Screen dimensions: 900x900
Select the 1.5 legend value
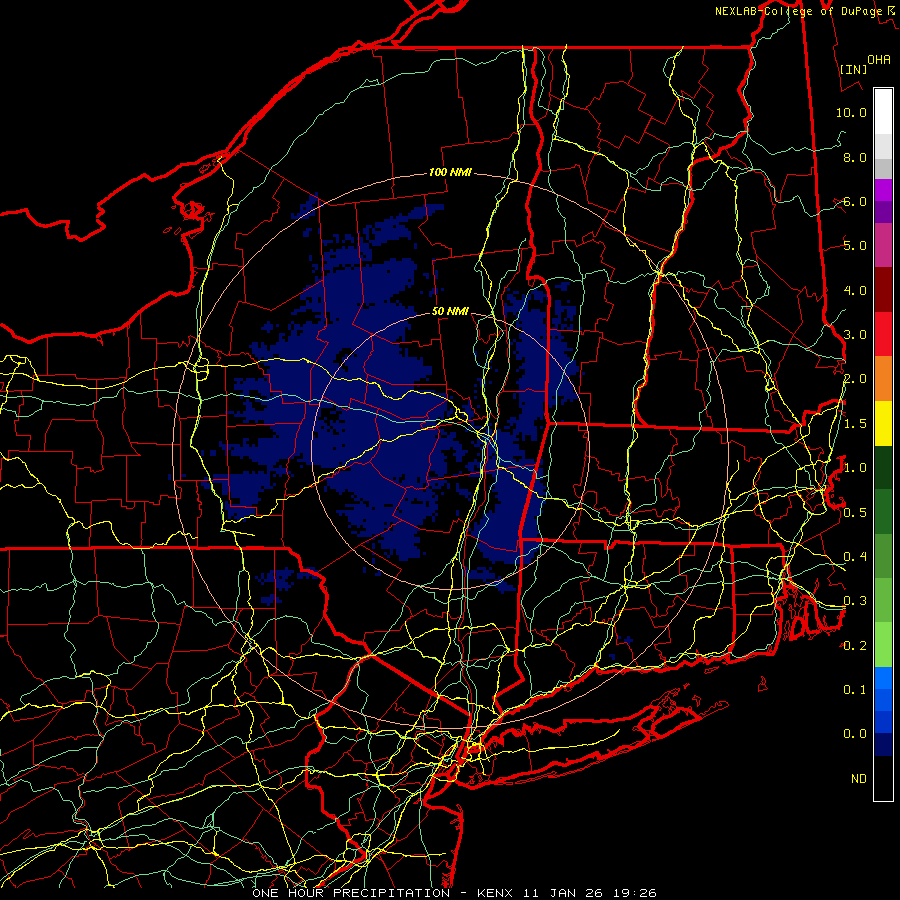tap(855, 424)
